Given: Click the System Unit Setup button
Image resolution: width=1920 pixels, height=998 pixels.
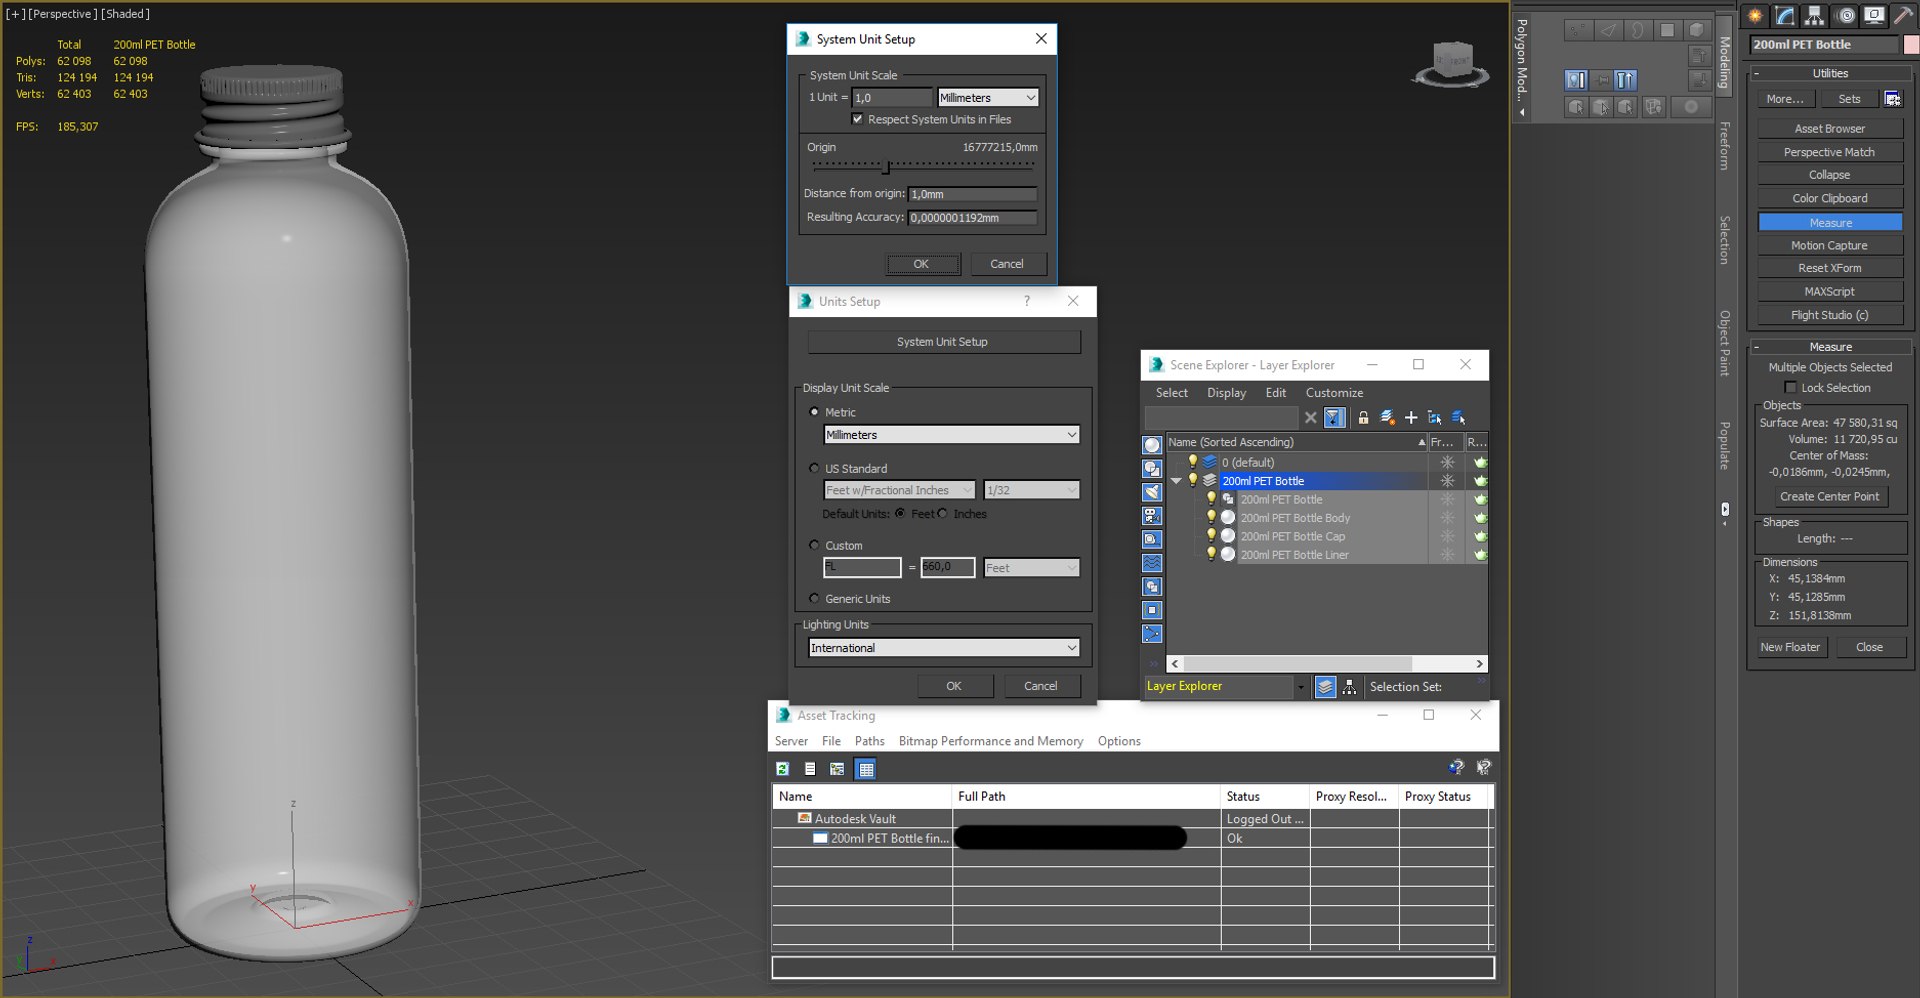Looking at the screenshot, I should (x=944, y=342).
